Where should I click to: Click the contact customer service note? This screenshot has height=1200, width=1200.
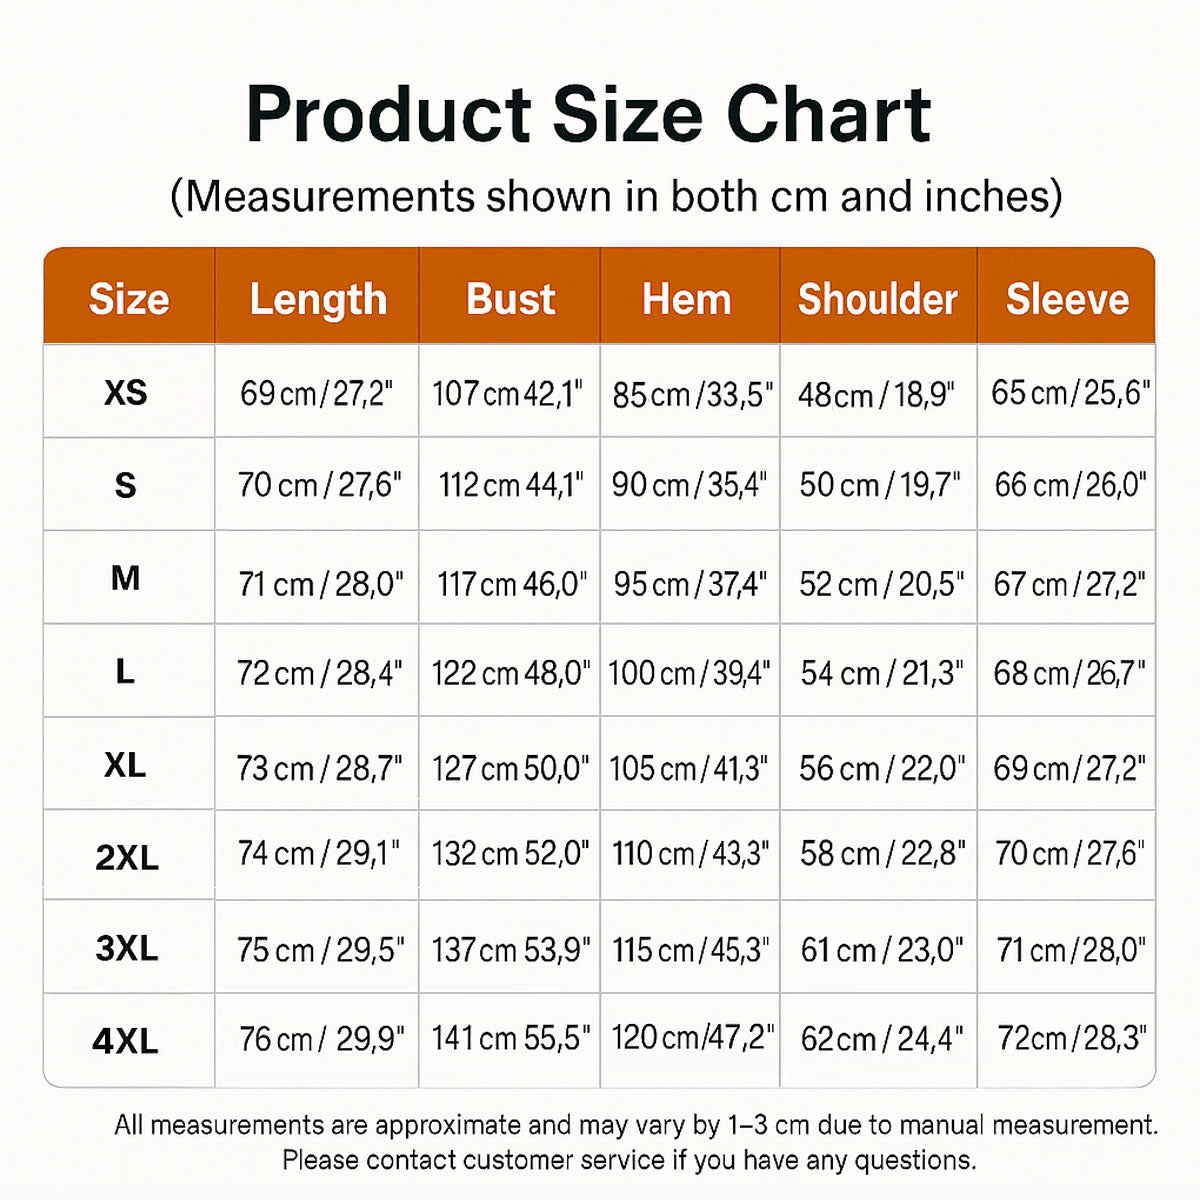(629, 1160)
